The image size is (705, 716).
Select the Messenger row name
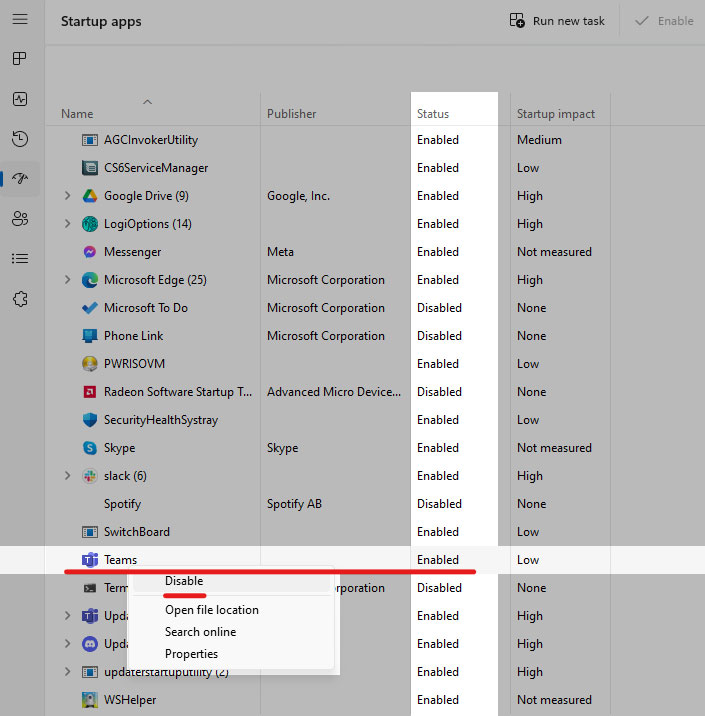click(x=132, y=252)
